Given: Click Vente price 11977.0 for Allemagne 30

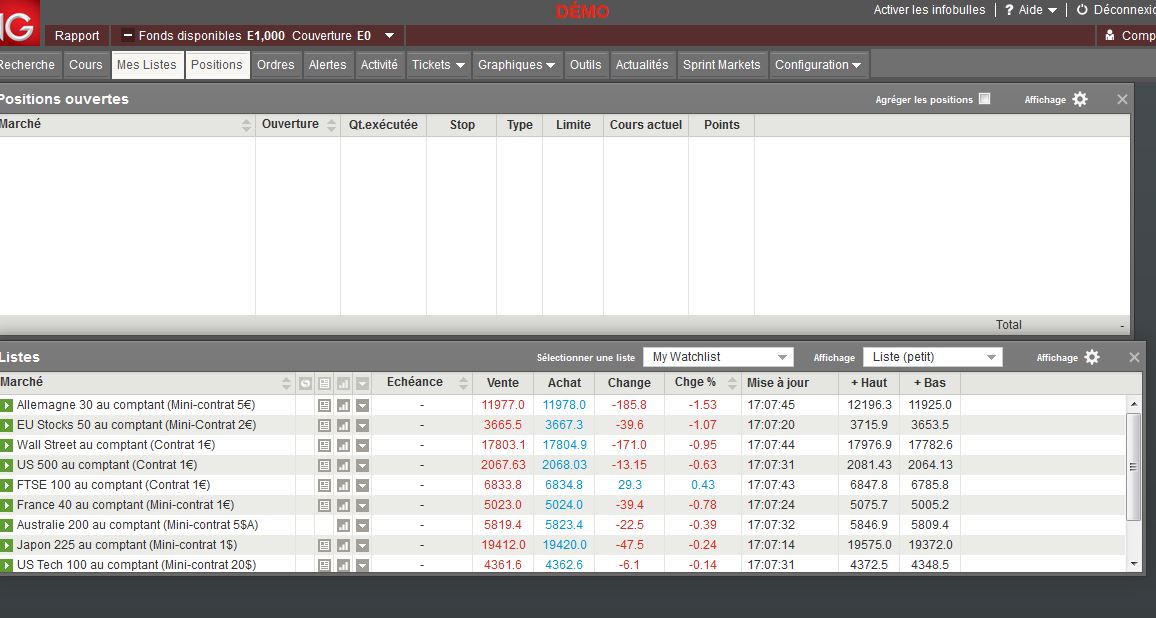Looking at the screenshot, I should coord(503,405).
